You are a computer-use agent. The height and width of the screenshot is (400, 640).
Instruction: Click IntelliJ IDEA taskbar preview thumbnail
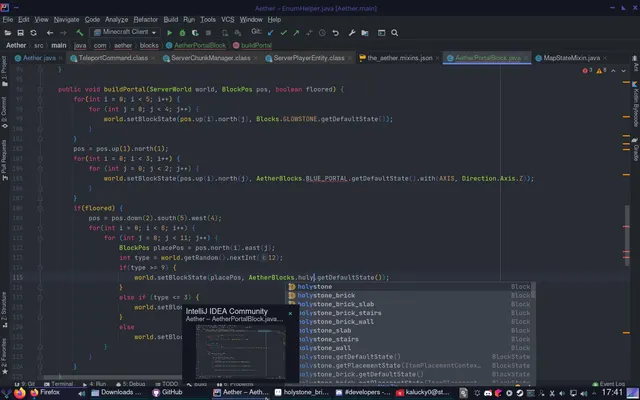(x=240, y=352)
